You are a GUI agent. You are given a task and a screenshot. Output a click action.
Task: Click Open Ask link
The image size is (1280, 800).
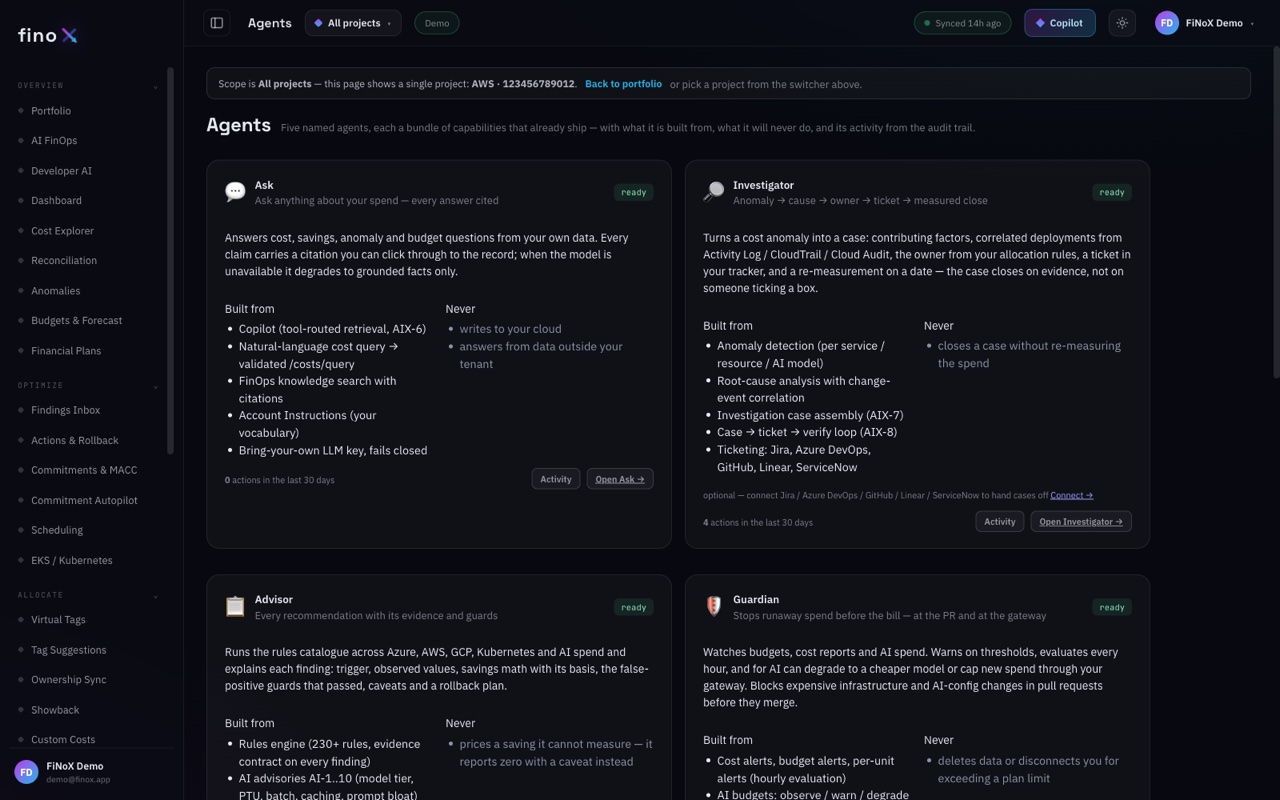pos(620,479)
